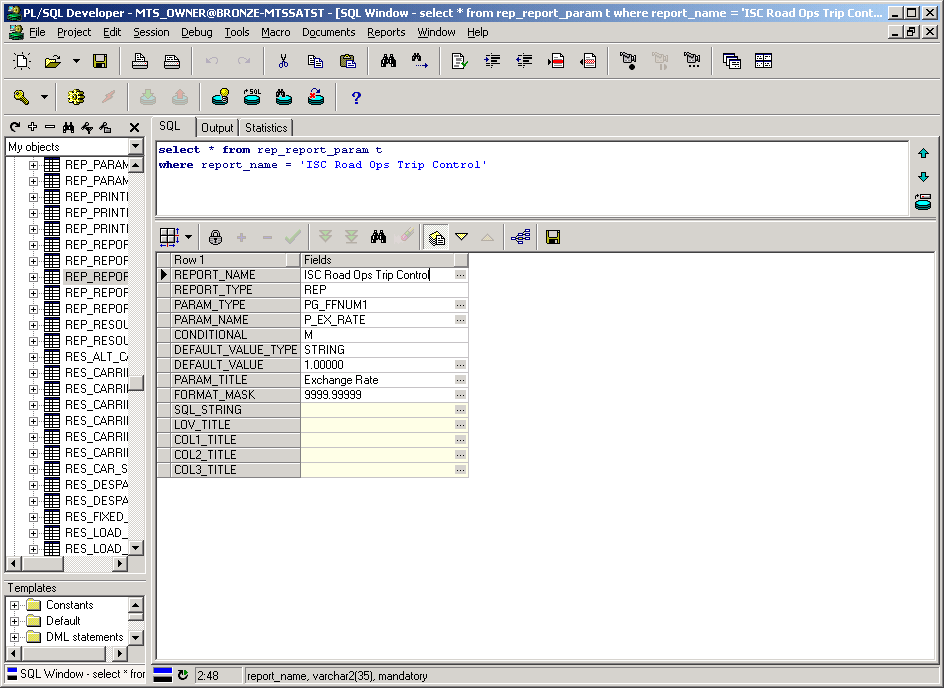Click the SQL Window entry in window list
Image resolution: width=944 pixels, height=688 pixels.
(76, 674)
